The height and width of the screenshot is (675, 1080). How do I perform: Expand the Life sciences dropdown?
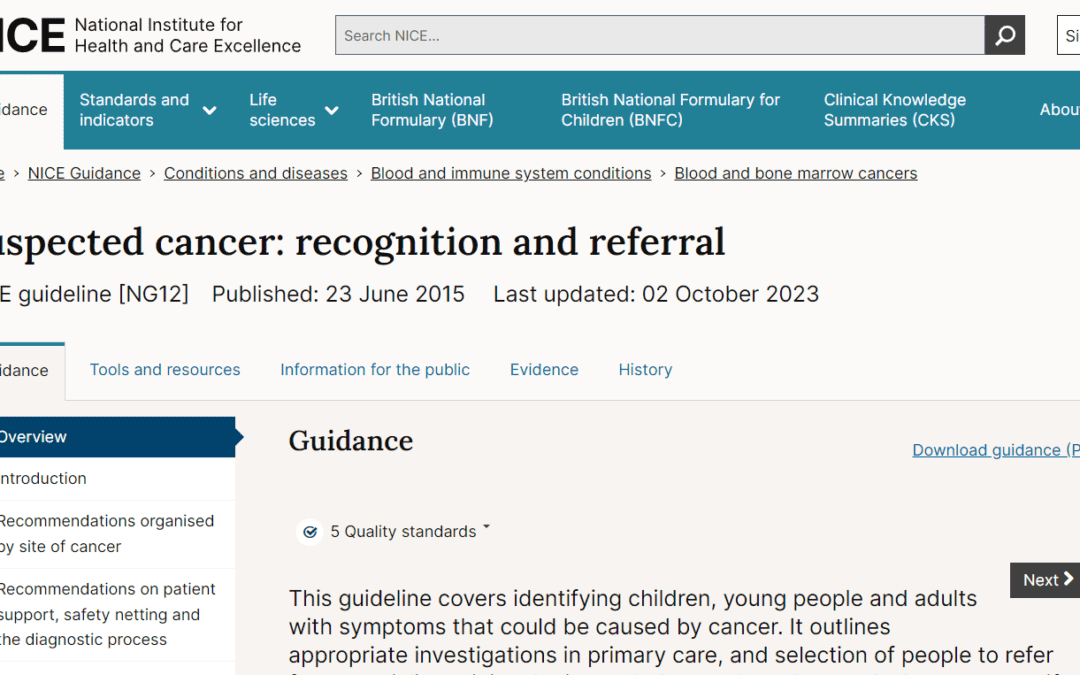pyautogui.click(x=293, y=110)
